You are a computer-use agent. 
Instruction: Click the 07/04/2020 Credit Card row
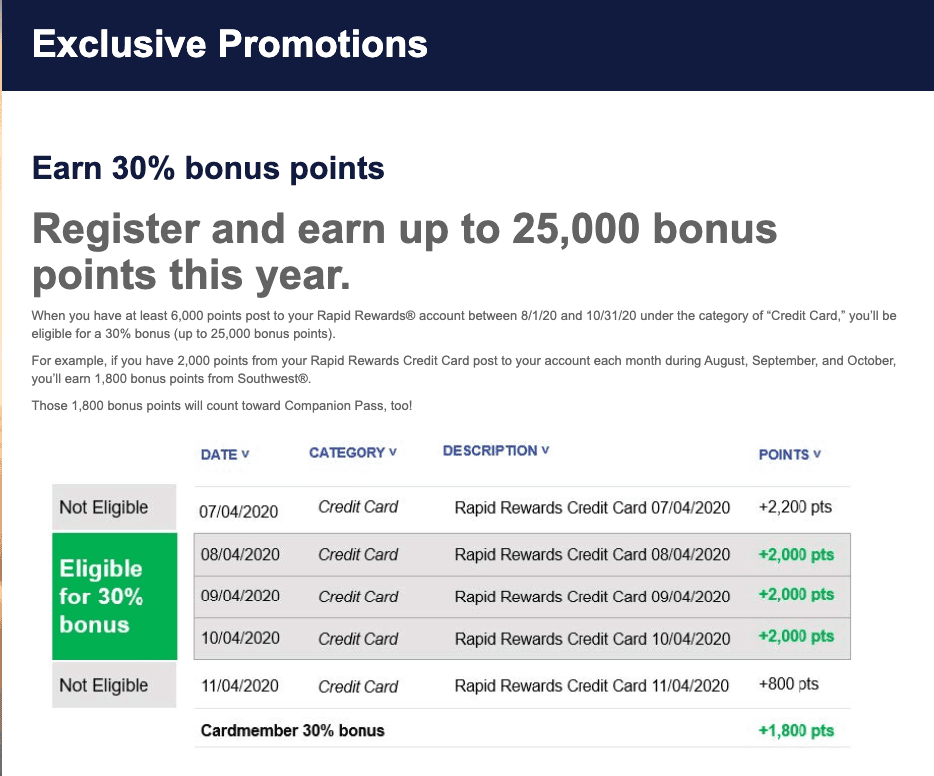(x=522, y=509)
